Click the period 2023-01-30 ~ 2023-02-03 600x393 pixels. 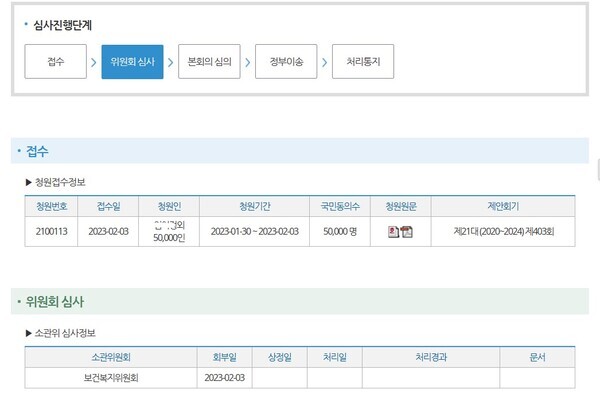point(254,232)
